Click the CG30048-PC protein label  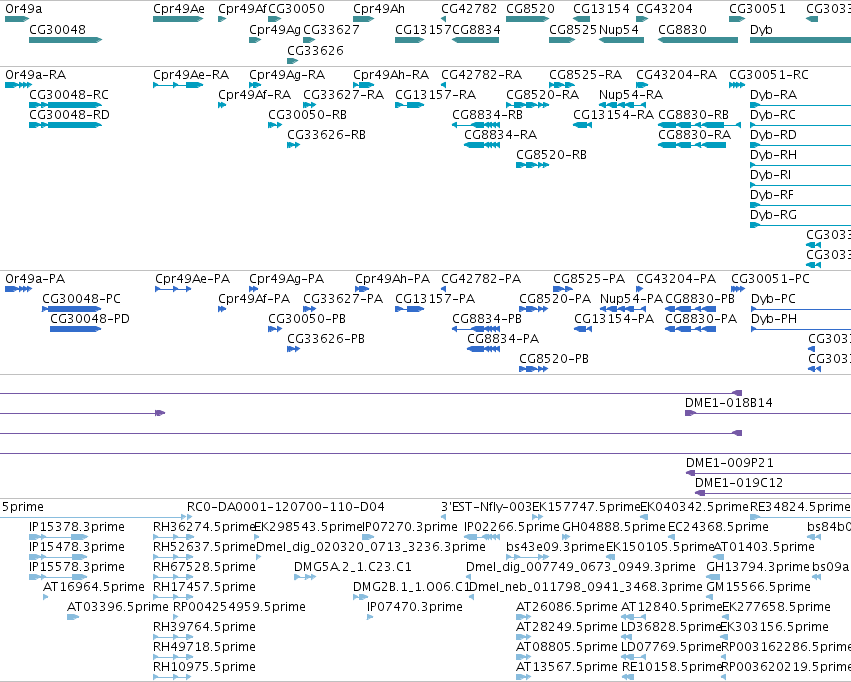click(81, 299)
